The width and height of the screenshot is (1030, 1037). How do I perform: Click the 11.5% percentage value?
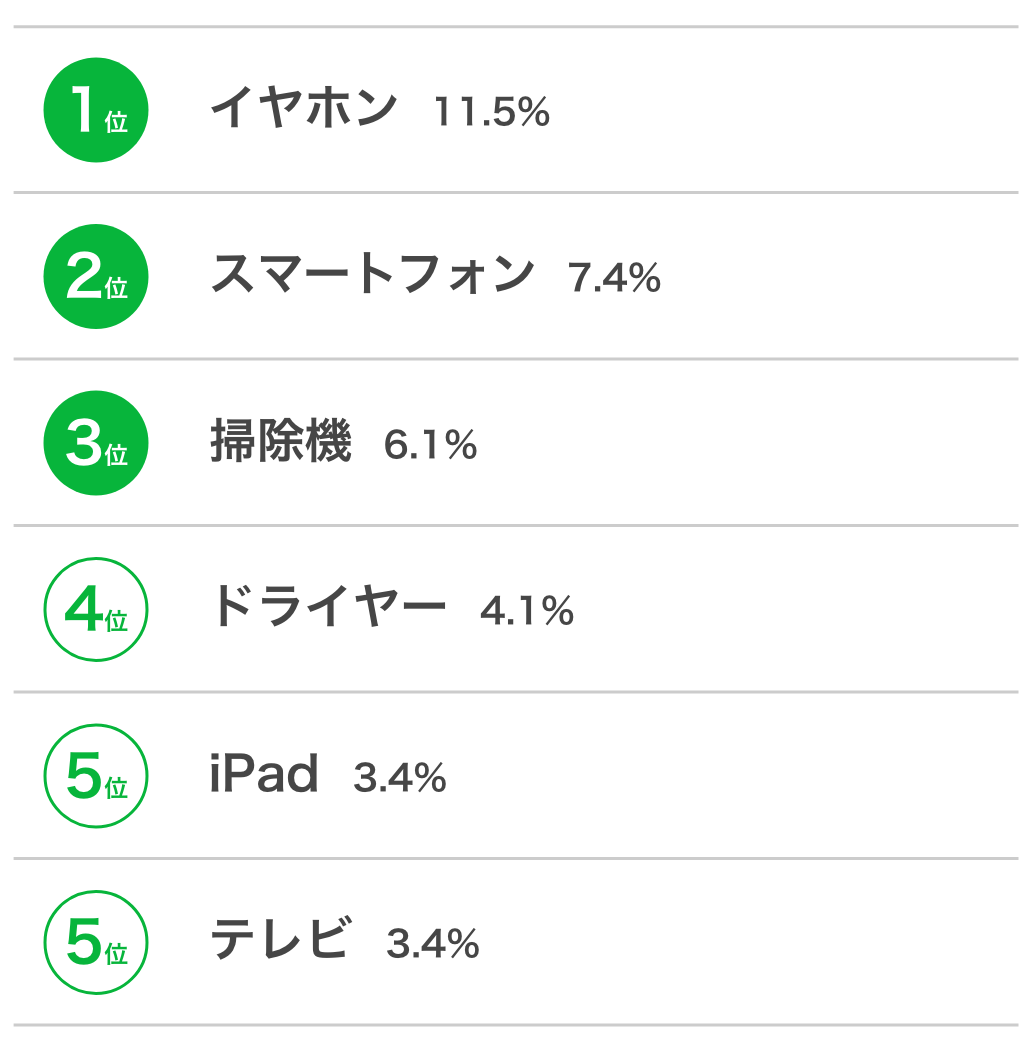(x=492, y=112)
